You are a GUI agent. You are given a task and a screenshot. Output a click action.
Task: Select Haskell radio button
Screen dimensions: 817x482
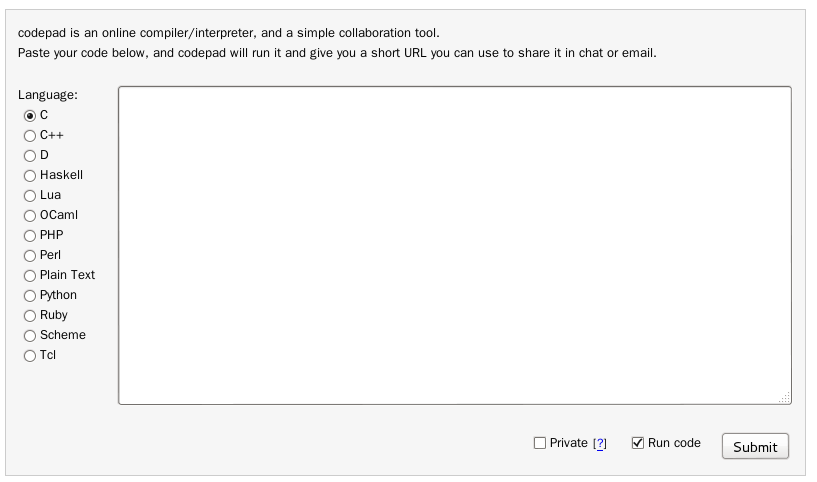click(30, 175)
